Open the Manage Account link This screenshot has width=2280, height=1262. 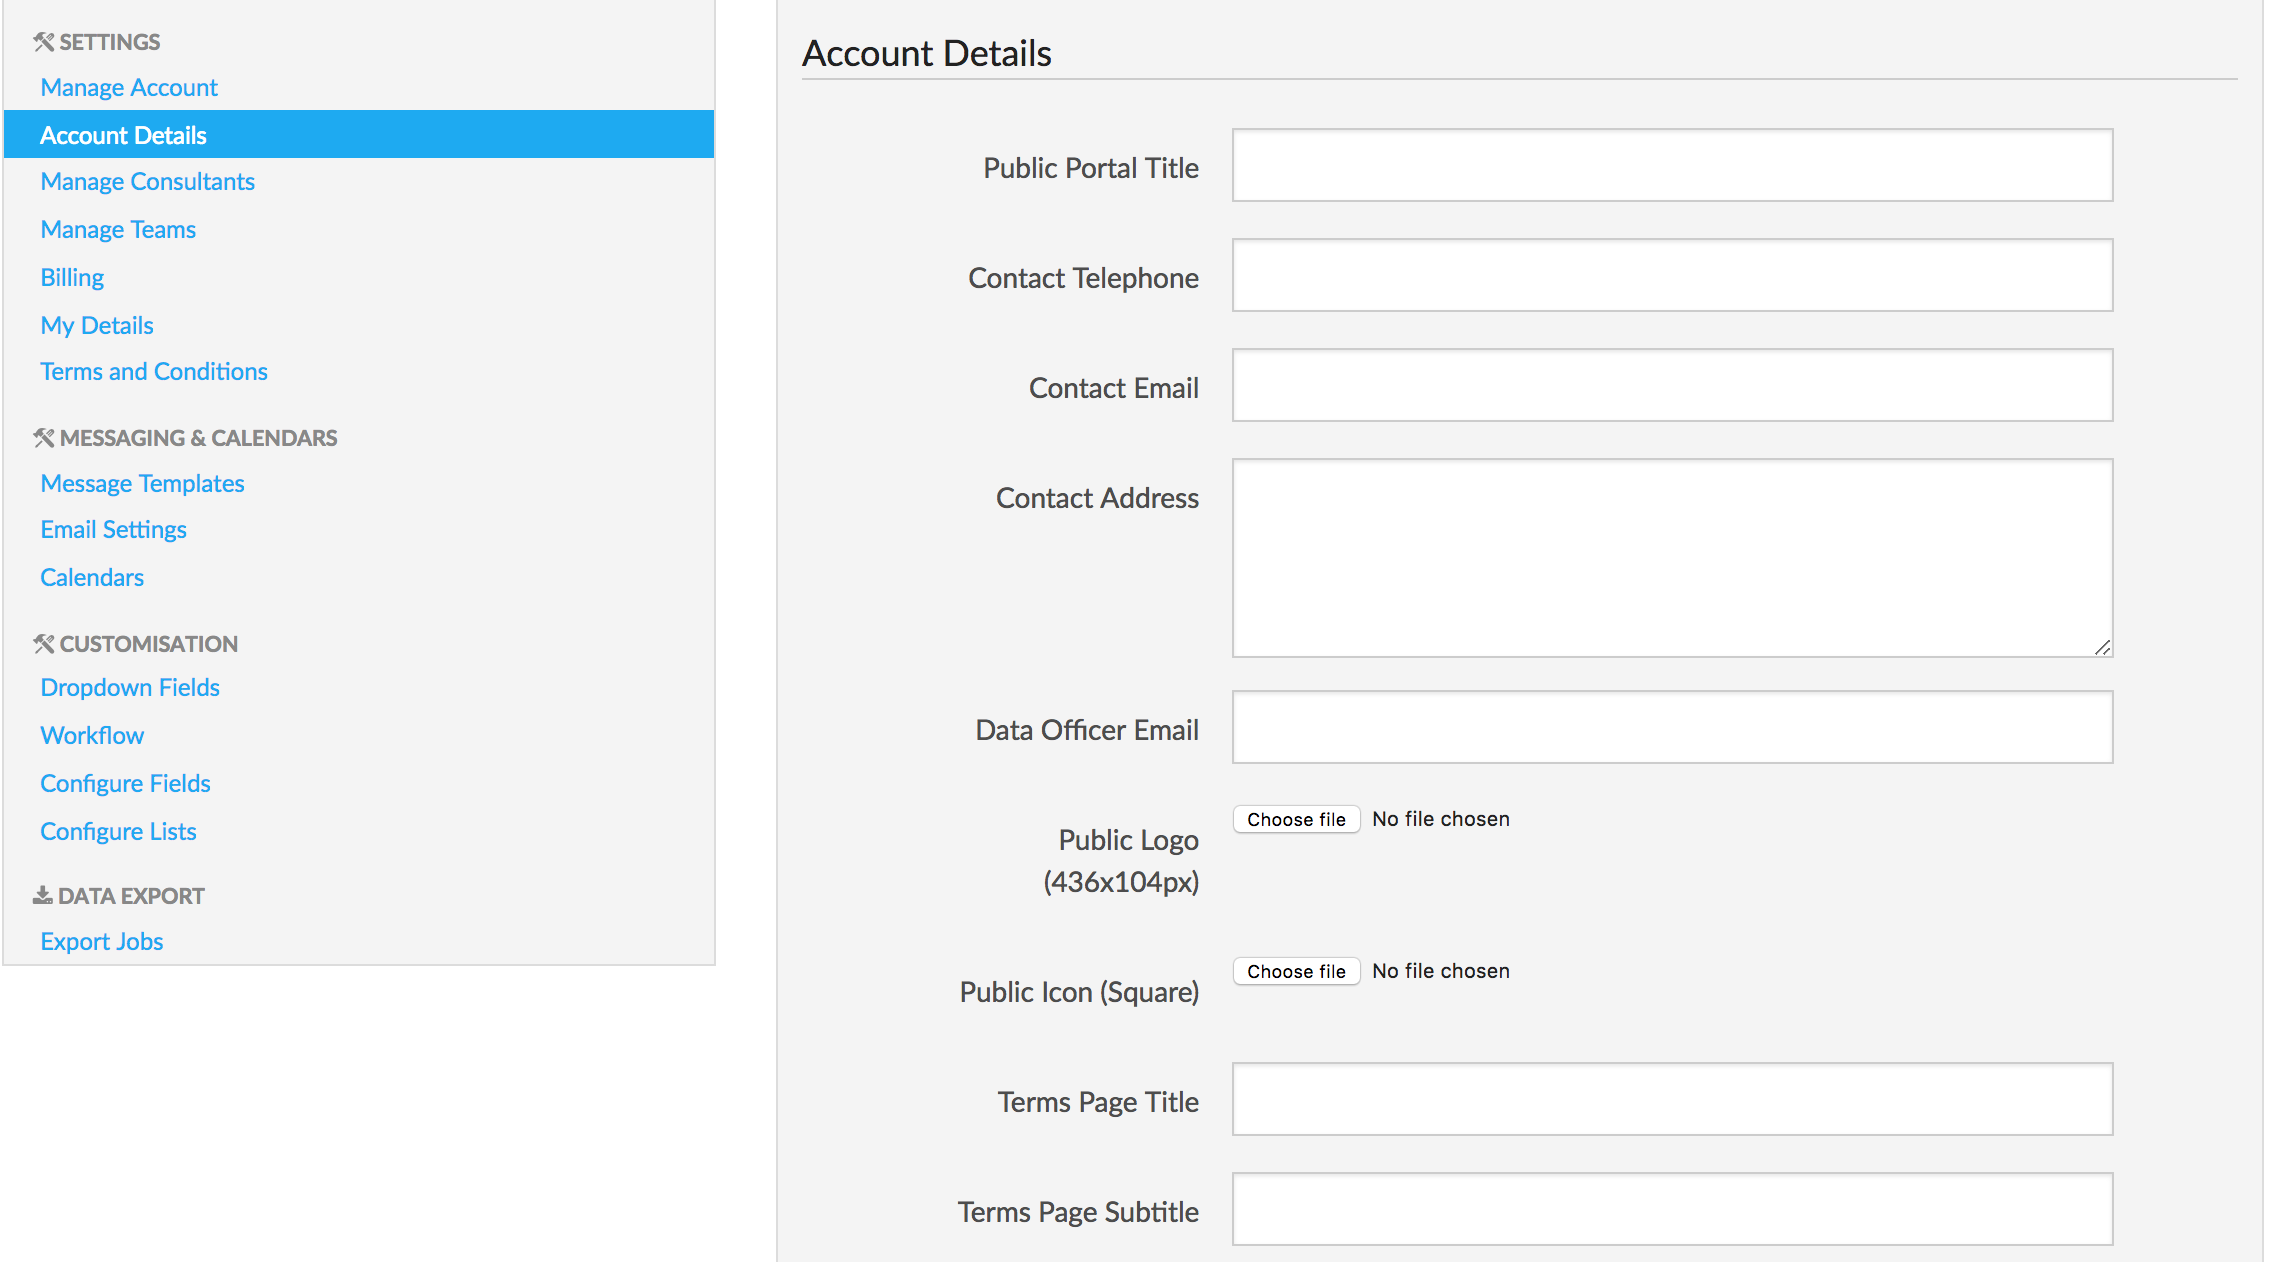(x=129, y=88)
